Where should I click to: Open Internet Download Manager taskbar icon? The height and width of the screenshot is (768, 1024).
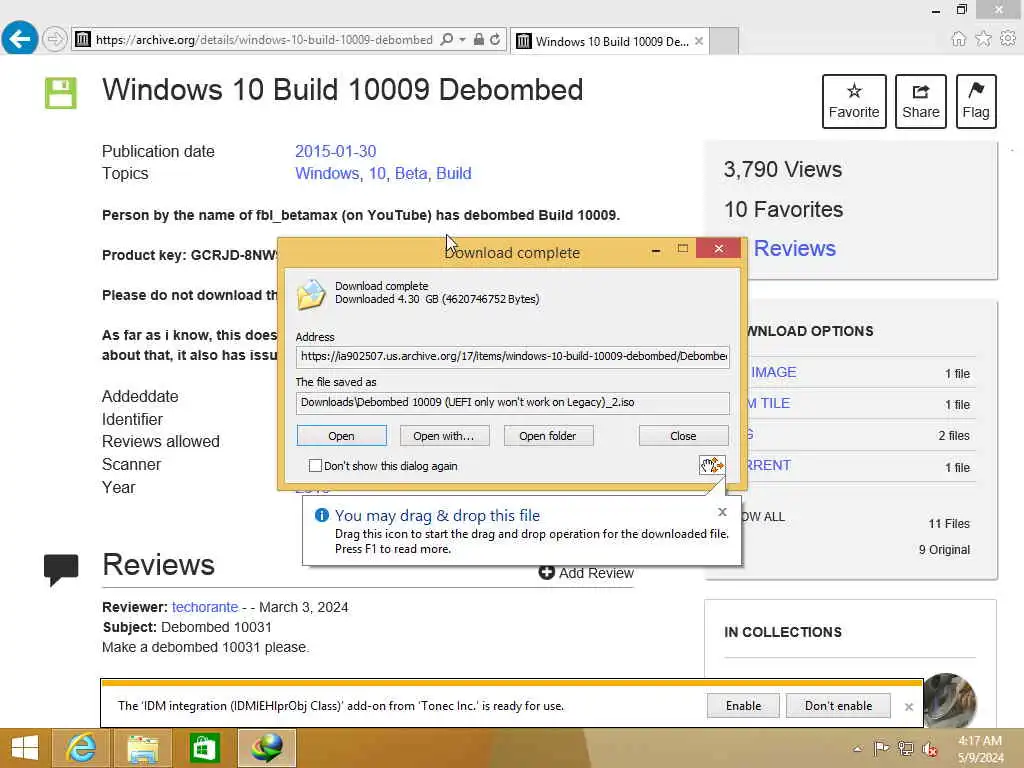click(266, 748)
